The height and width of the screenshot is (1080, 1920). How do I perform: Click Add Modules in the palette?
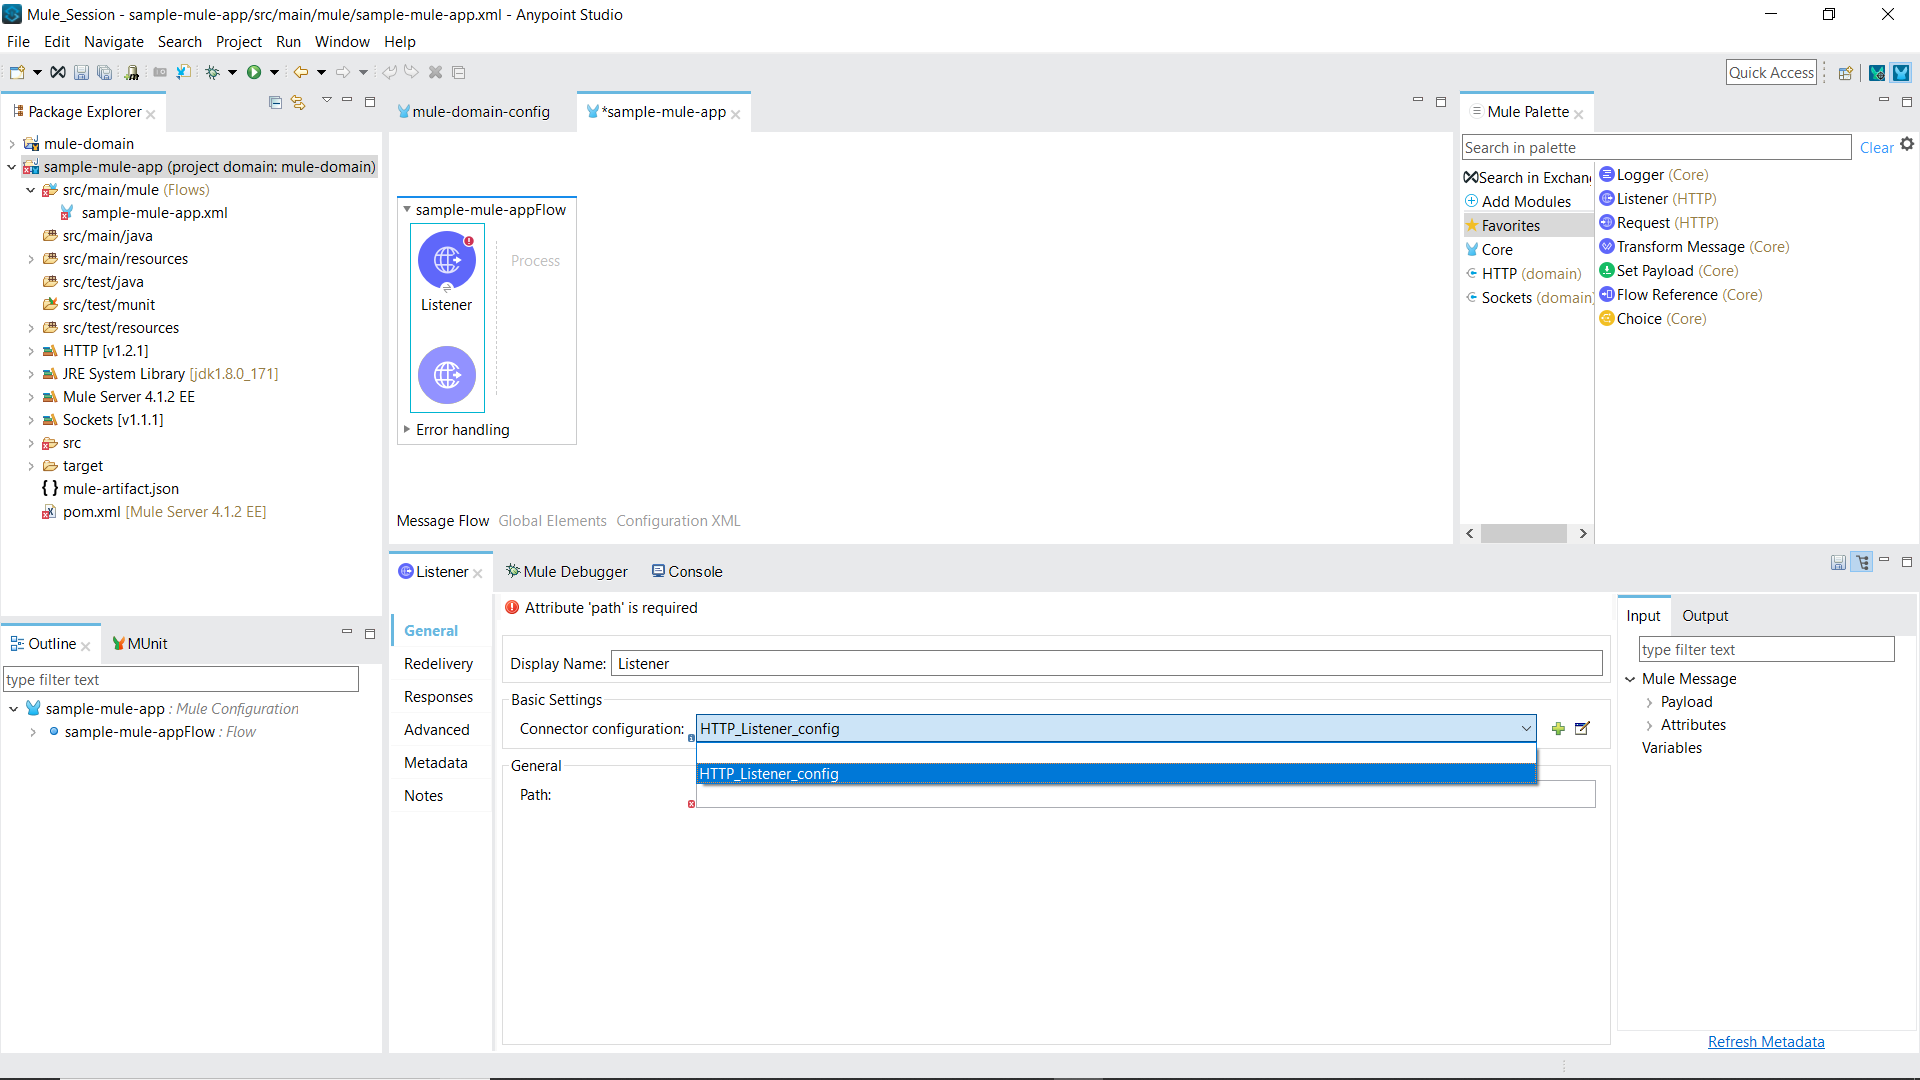[1518, 202]
